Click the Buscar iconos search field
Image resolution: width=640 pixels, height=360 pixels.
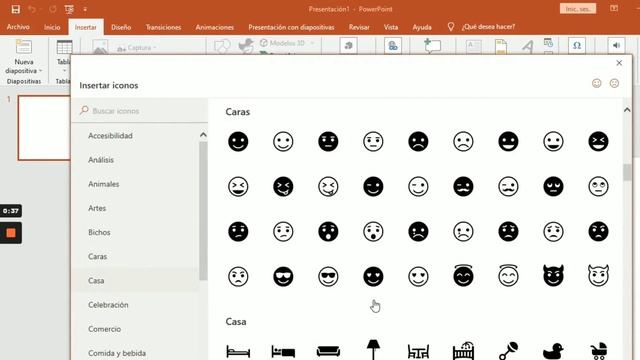tap(140, 111)
